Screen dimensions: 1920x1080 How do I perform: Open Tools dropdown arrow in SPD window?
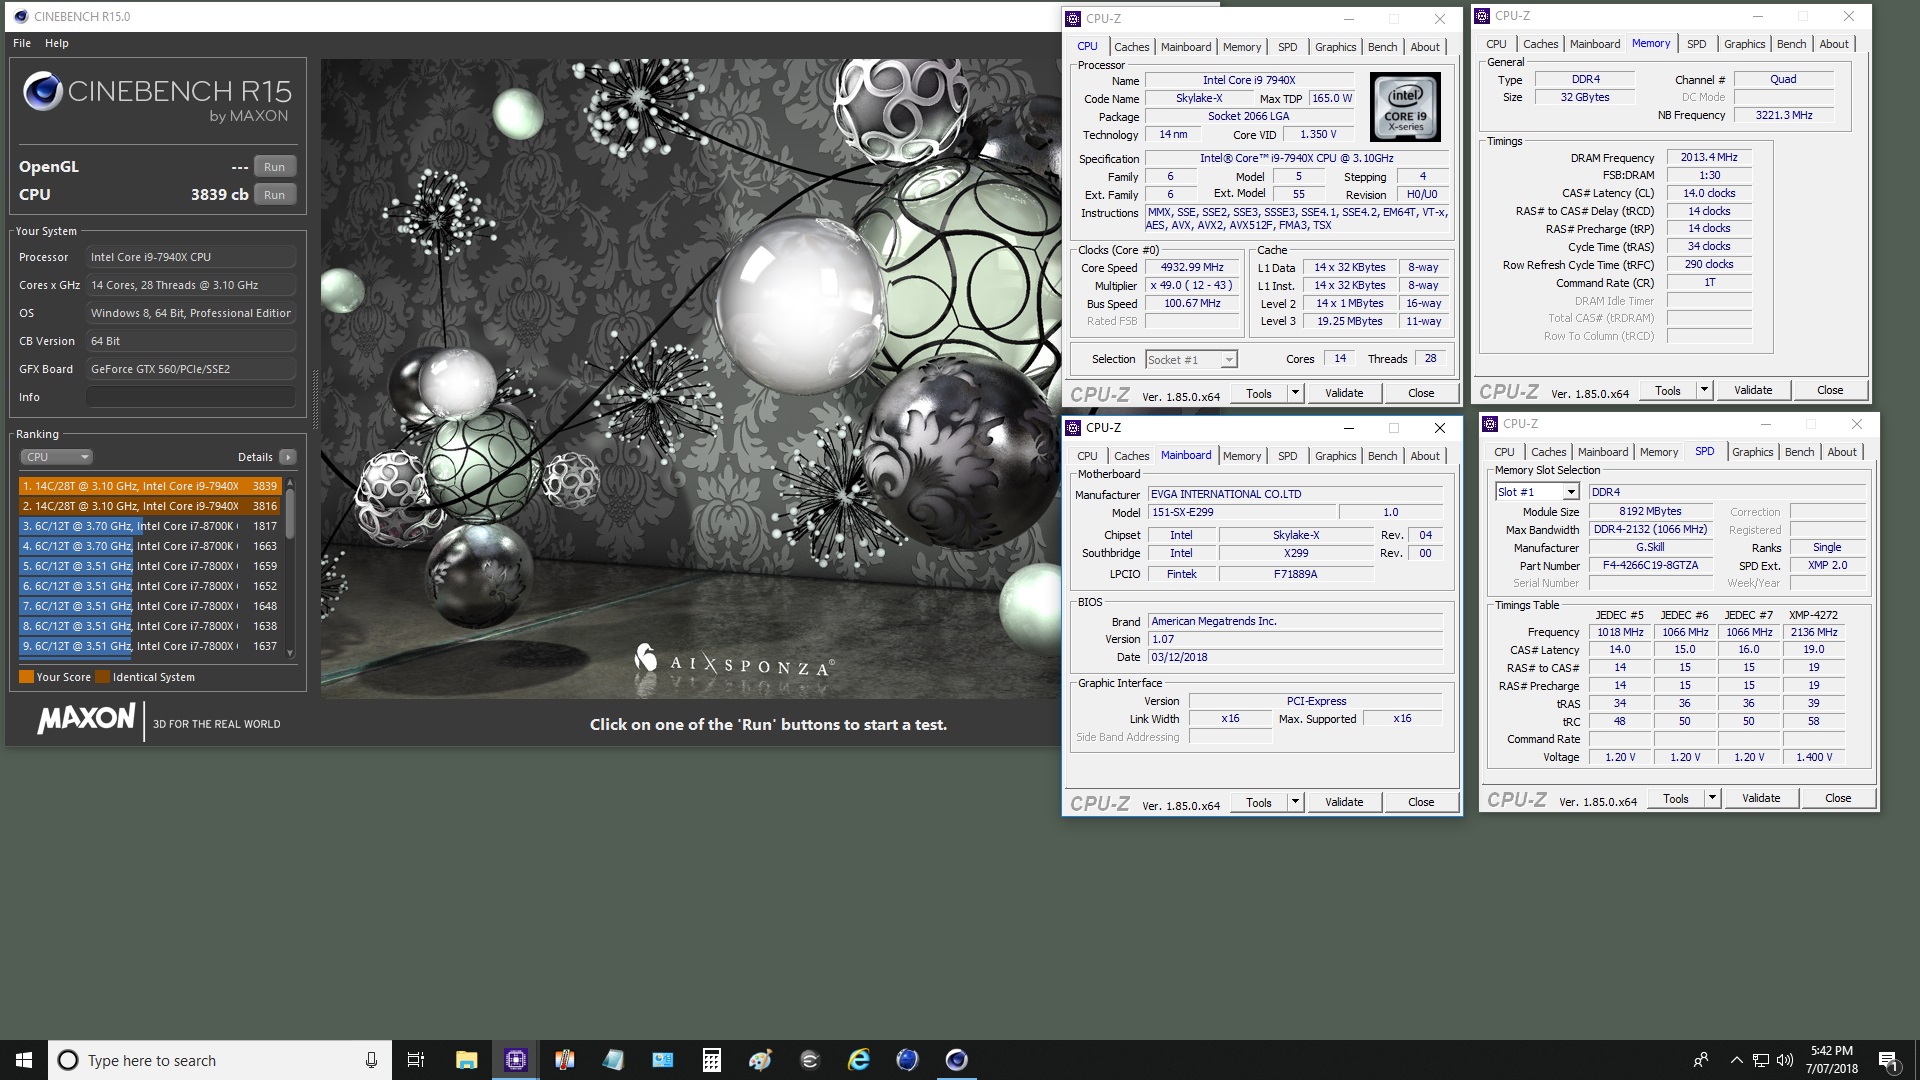tap(1712, 798)
